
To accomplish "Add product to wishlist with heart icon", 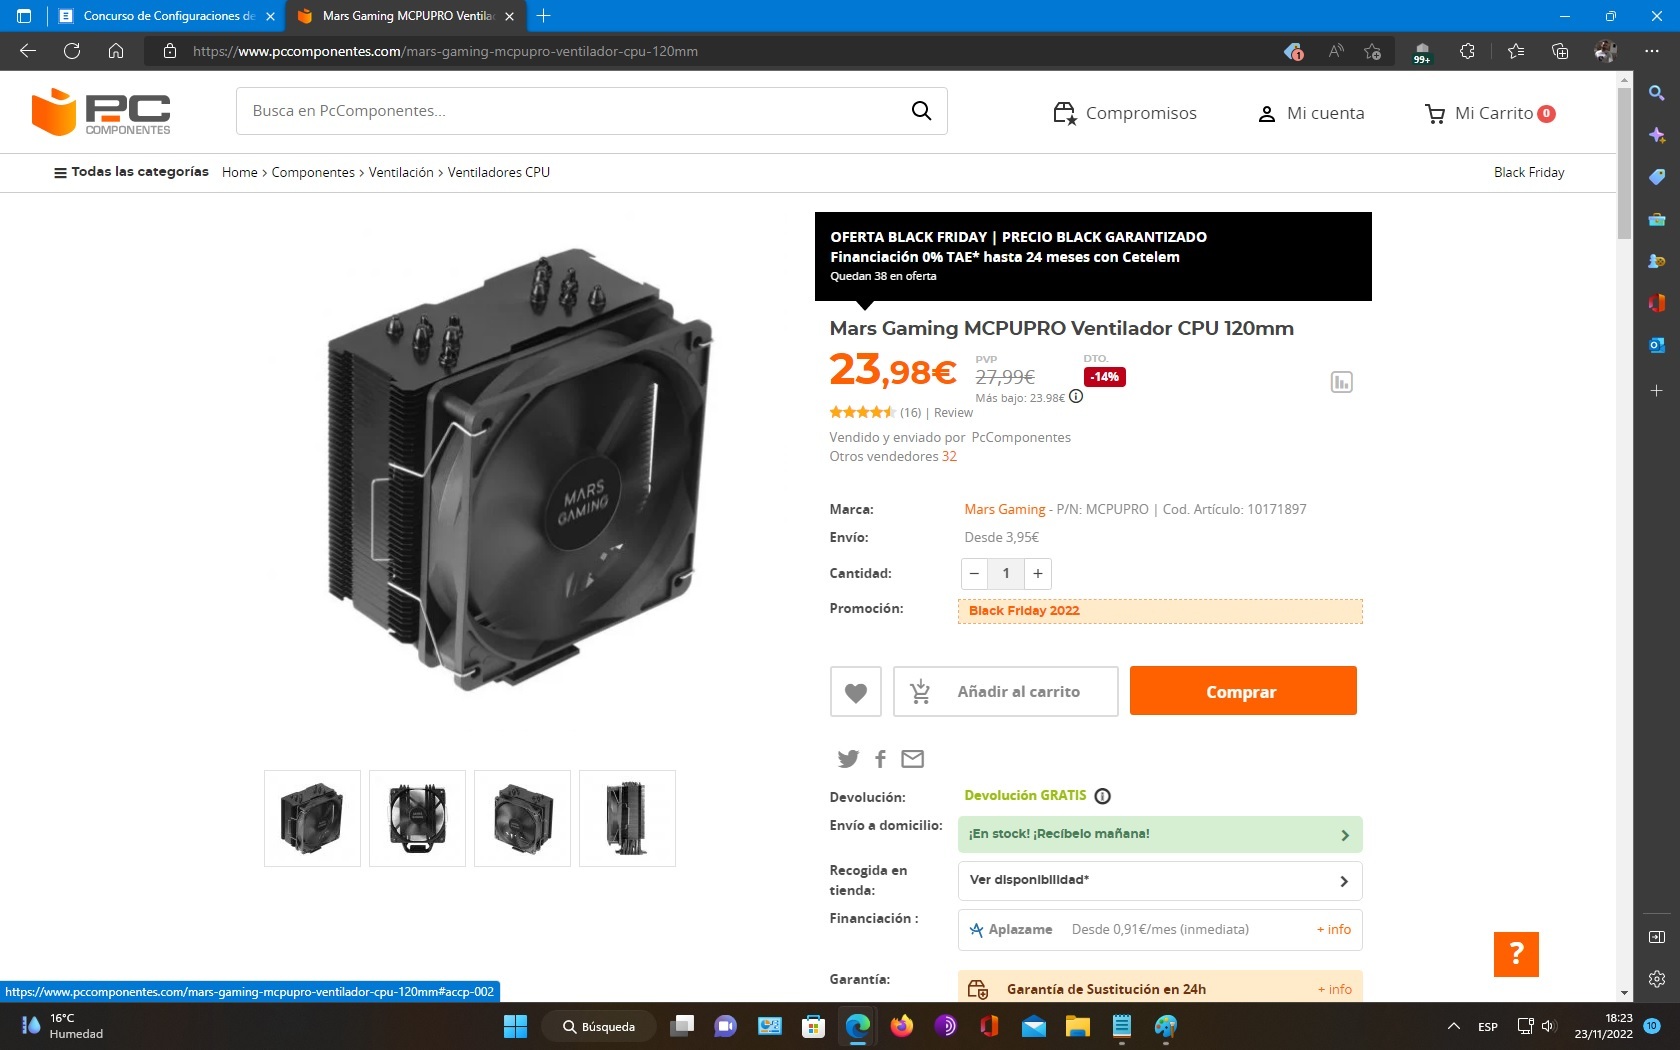I will tap(855, 692).
